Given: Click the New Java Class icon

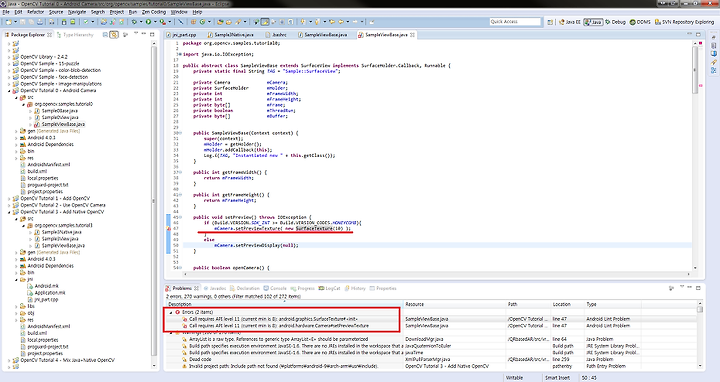Looking at the screenshot, I should click(x=202, y=22).
